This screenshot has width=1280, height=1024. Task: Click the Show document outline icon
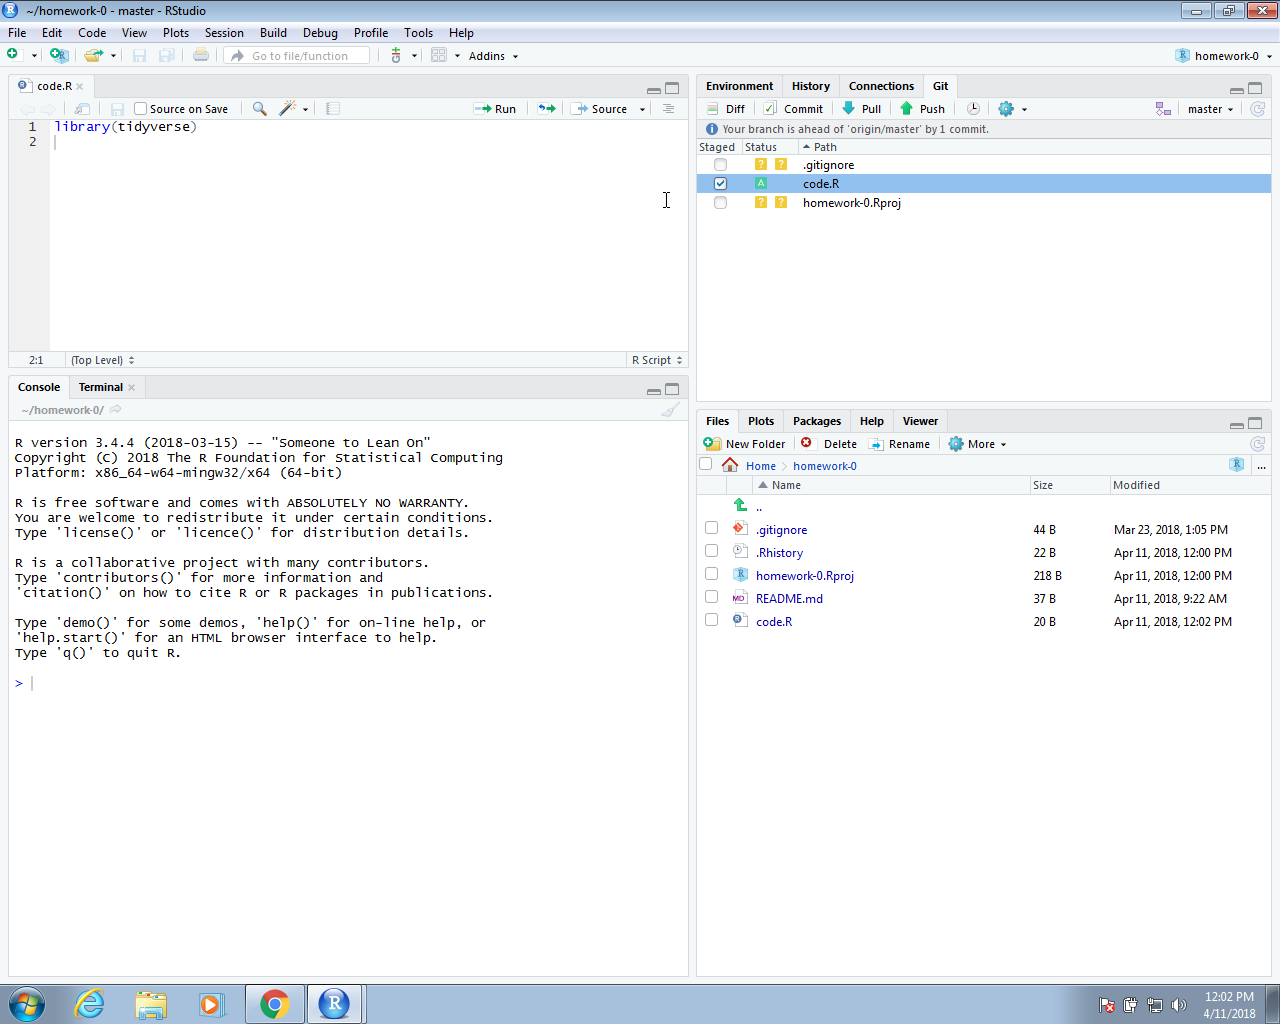668,108
